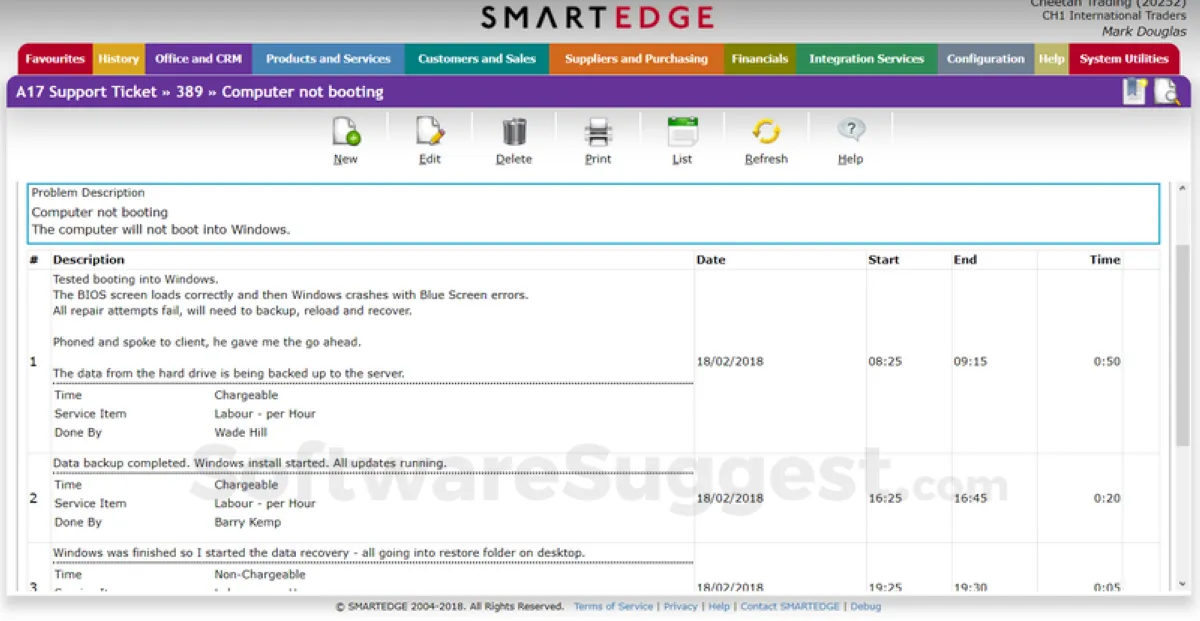Click the search document icon in the title bar
This screenshot has width=1200, height=621.
[x=1166, y=92]
